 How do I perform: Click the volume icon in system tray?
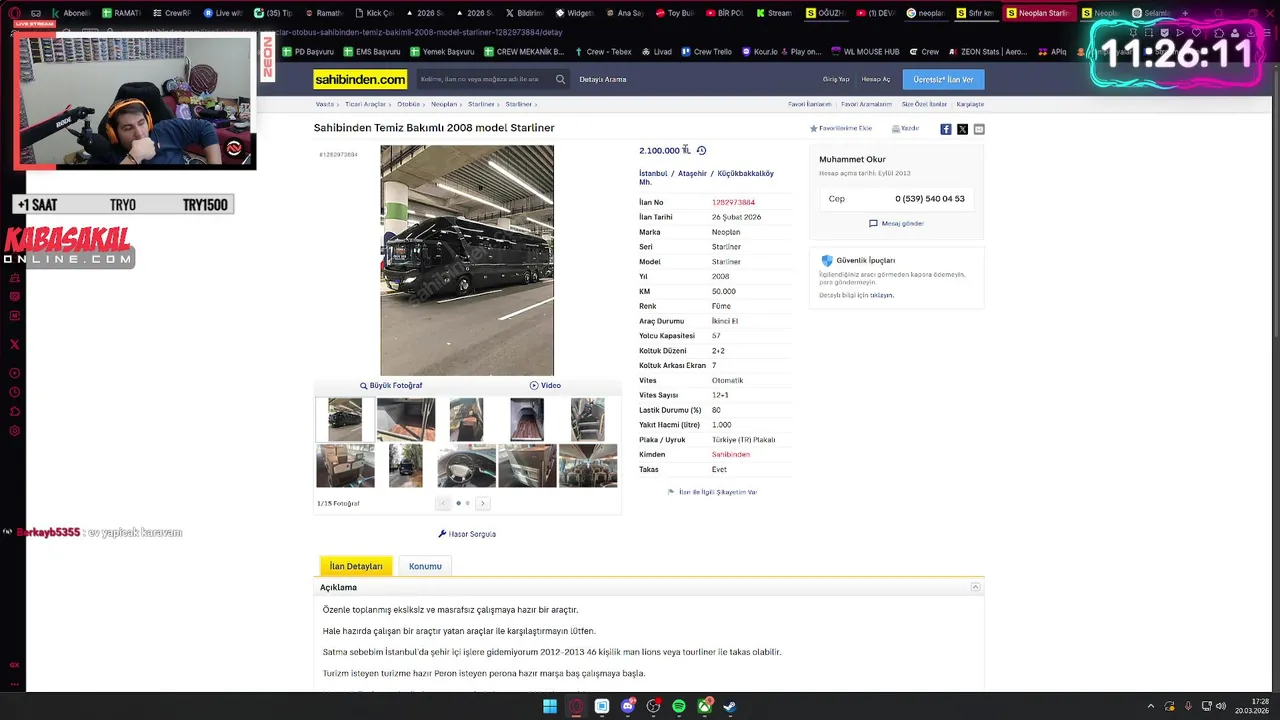click(1220, 706)
